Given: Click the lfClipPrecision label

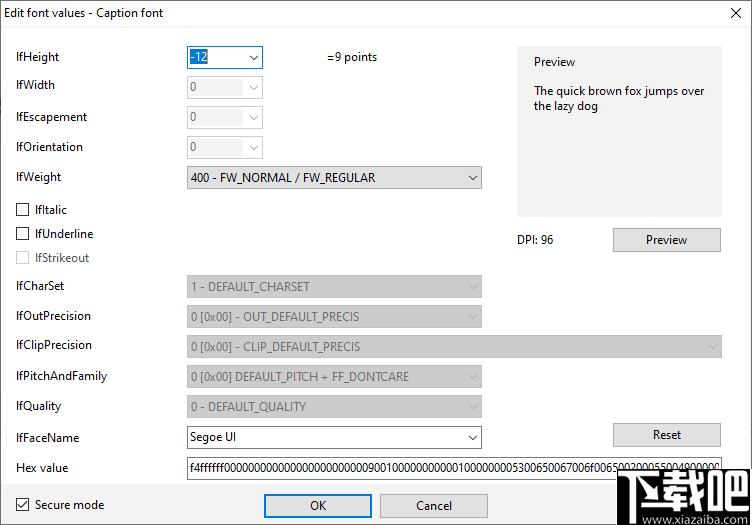Looking at the screenshot, I should click(x=54, y=345).
